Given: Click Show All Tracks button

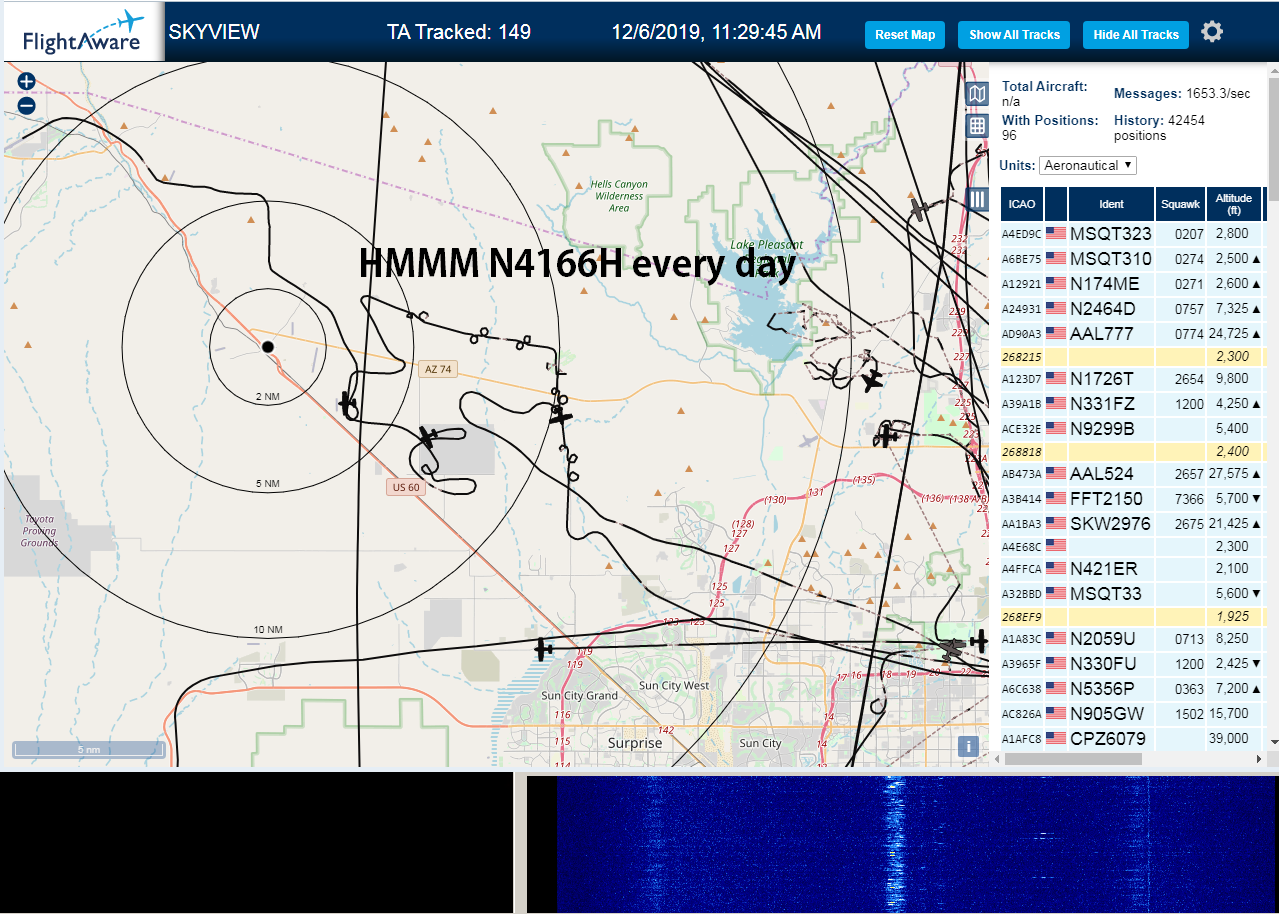Looking at the screenshot, I should 1014,35.
